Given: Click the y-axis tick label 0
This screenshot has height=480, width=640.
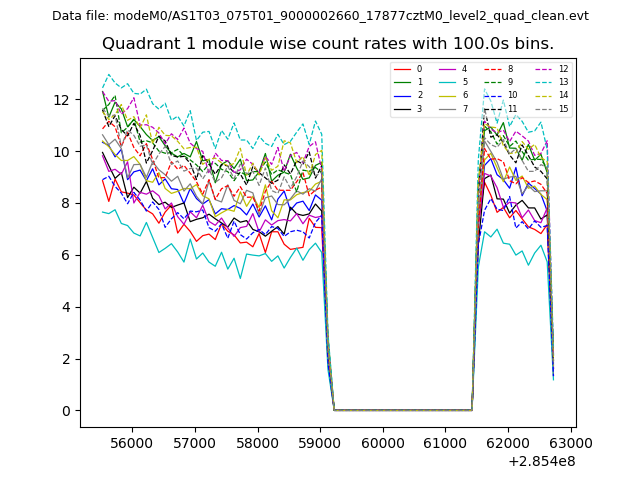Looking at the screenshot, I should pos(66,411).
